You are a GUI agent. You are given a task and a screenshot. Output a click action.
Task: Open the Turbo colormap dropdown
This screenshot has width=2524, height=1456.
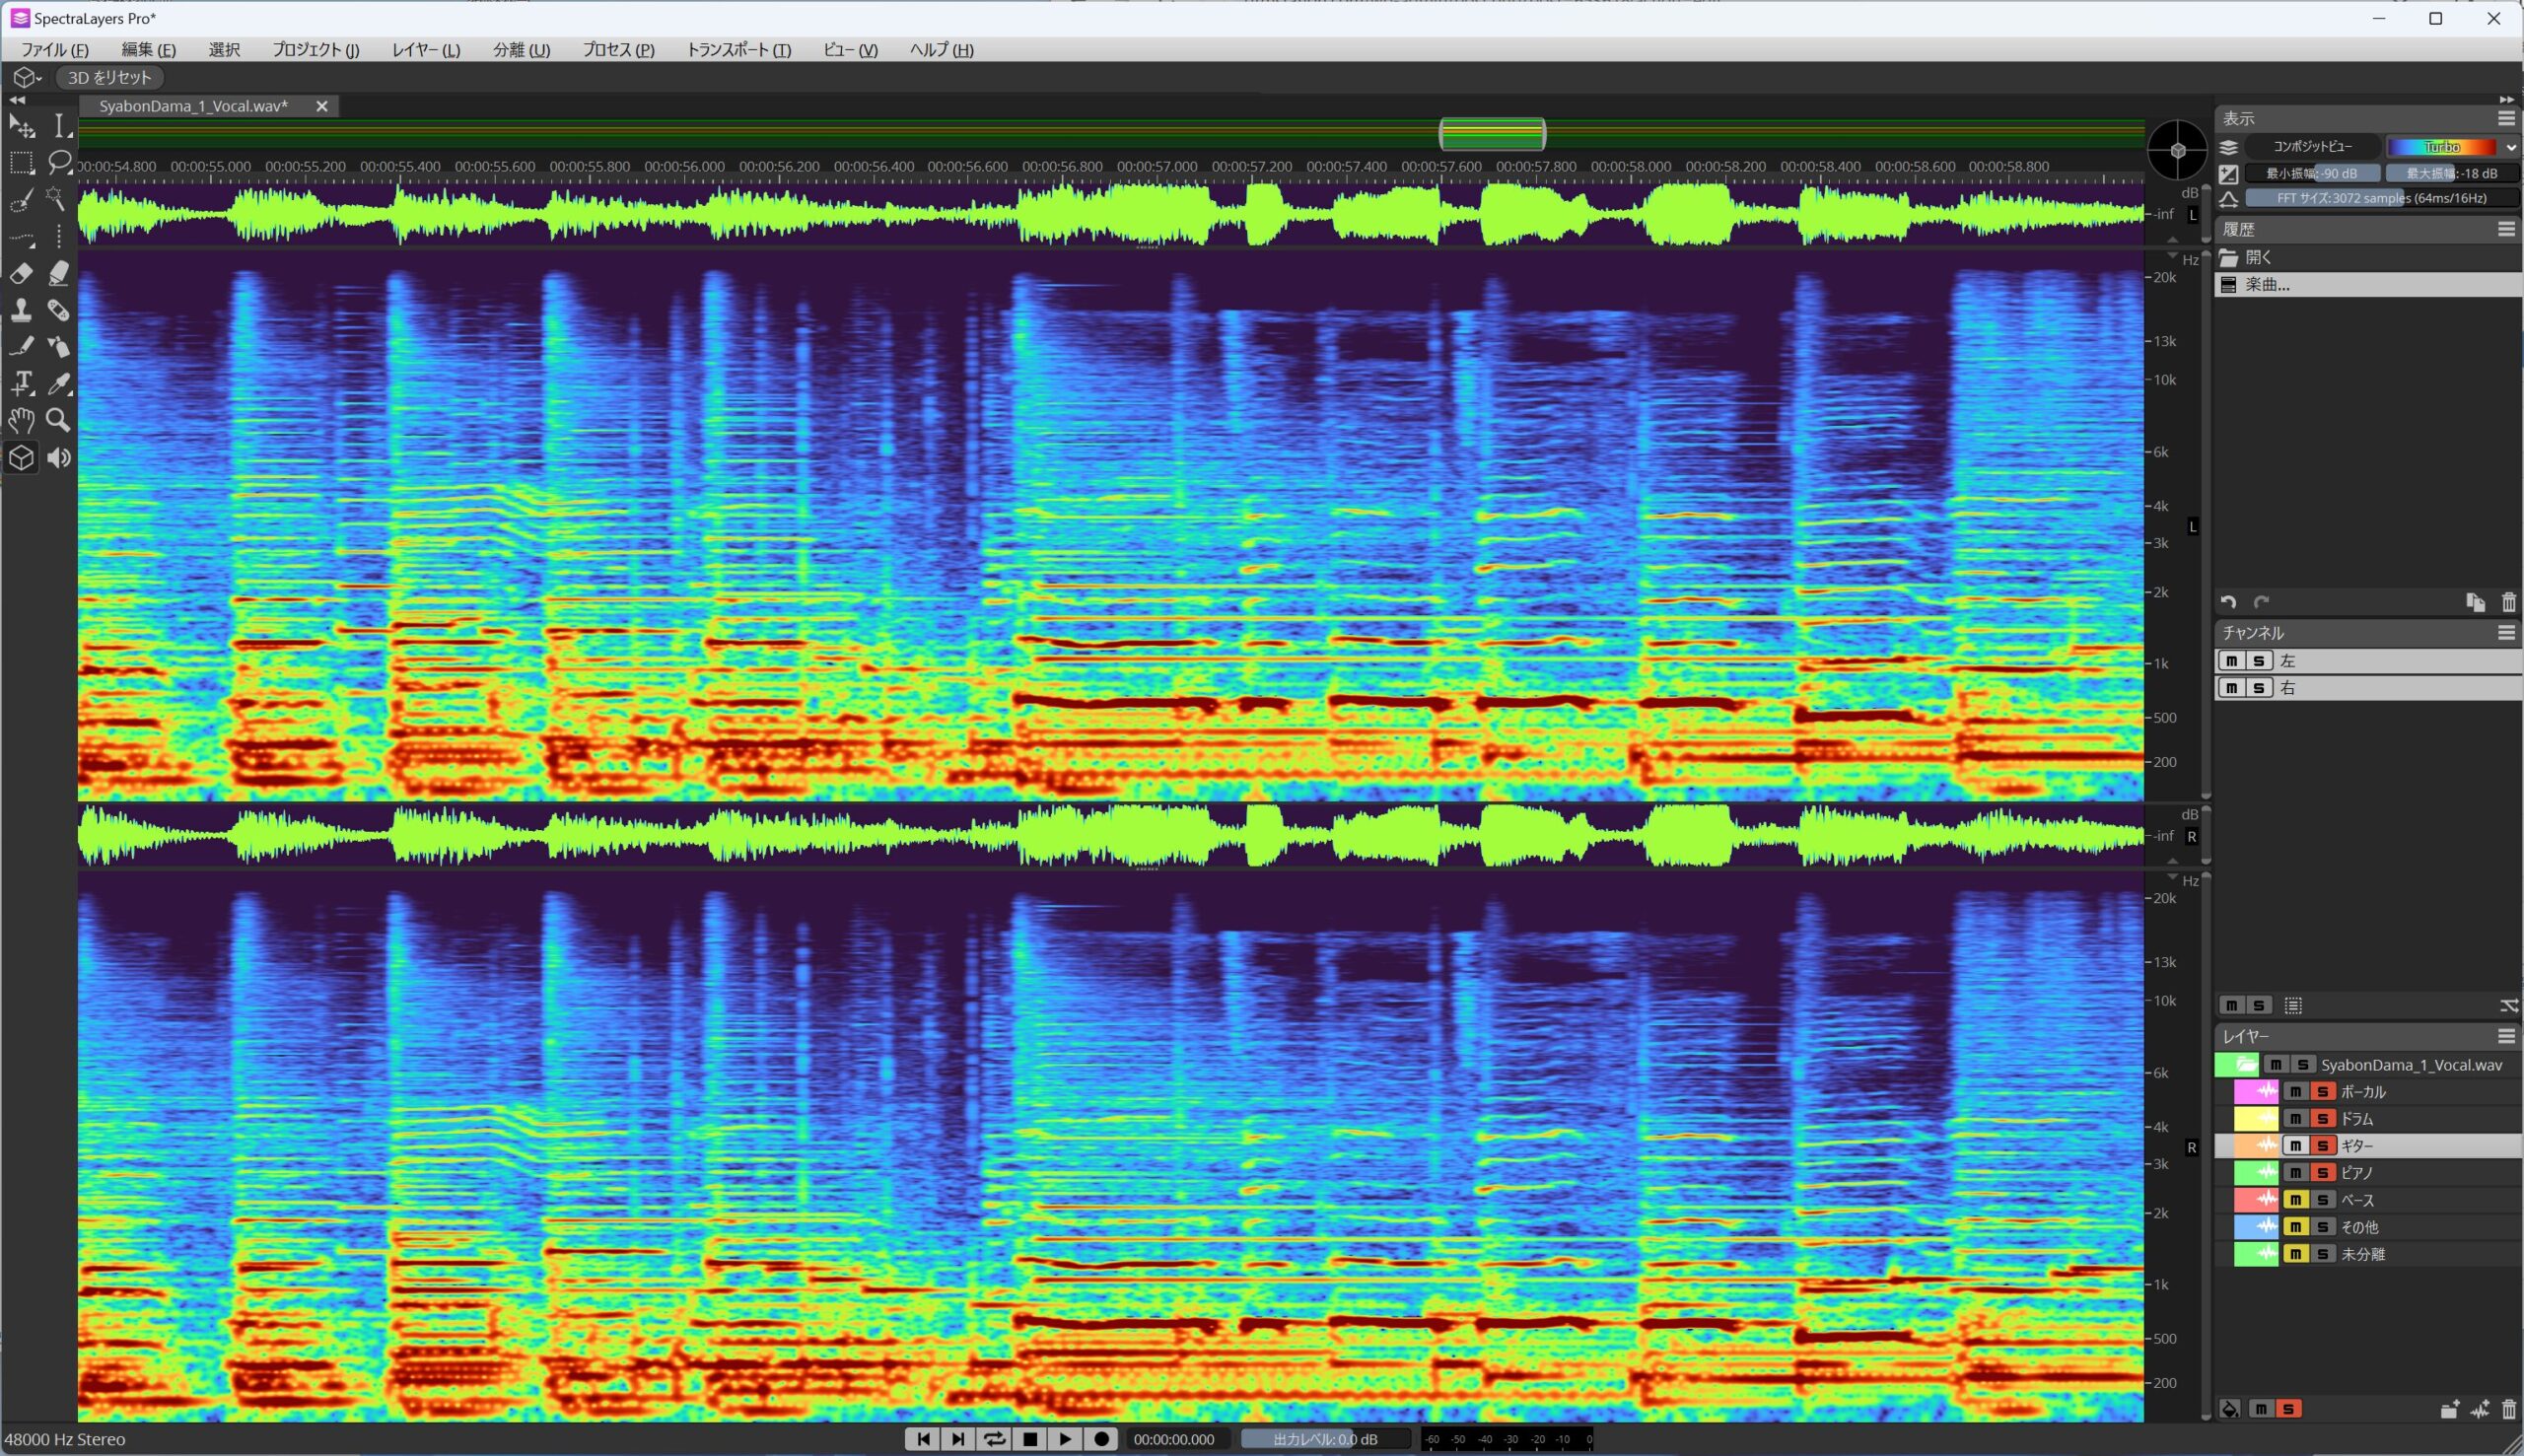(2453, 147)
